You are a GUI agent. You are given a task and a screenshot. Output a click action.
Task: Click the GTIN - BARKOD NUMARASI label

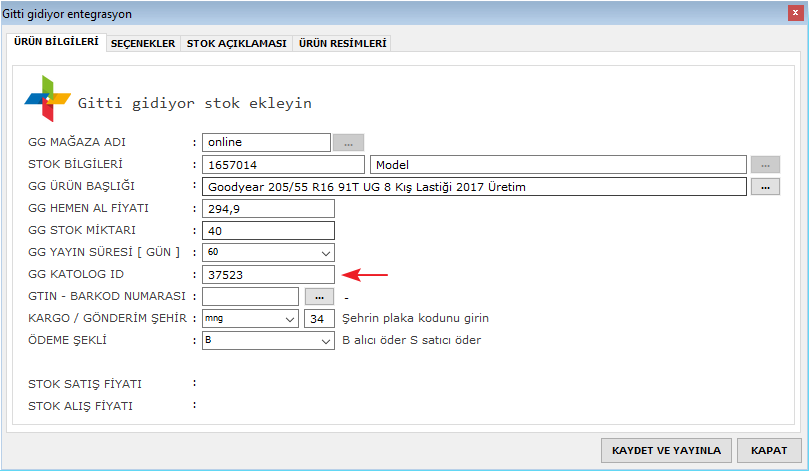tap(107, 296)
